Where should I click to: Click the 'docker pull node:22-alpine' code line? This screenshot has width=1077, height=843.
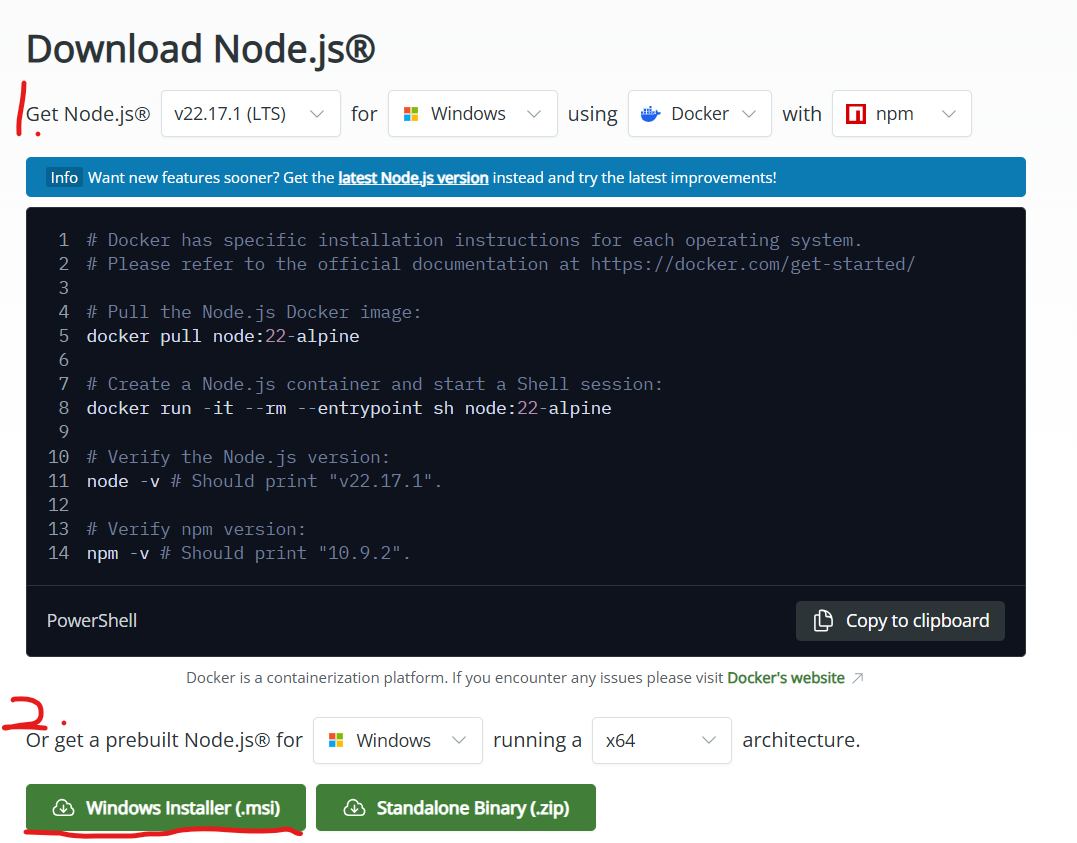223,336
